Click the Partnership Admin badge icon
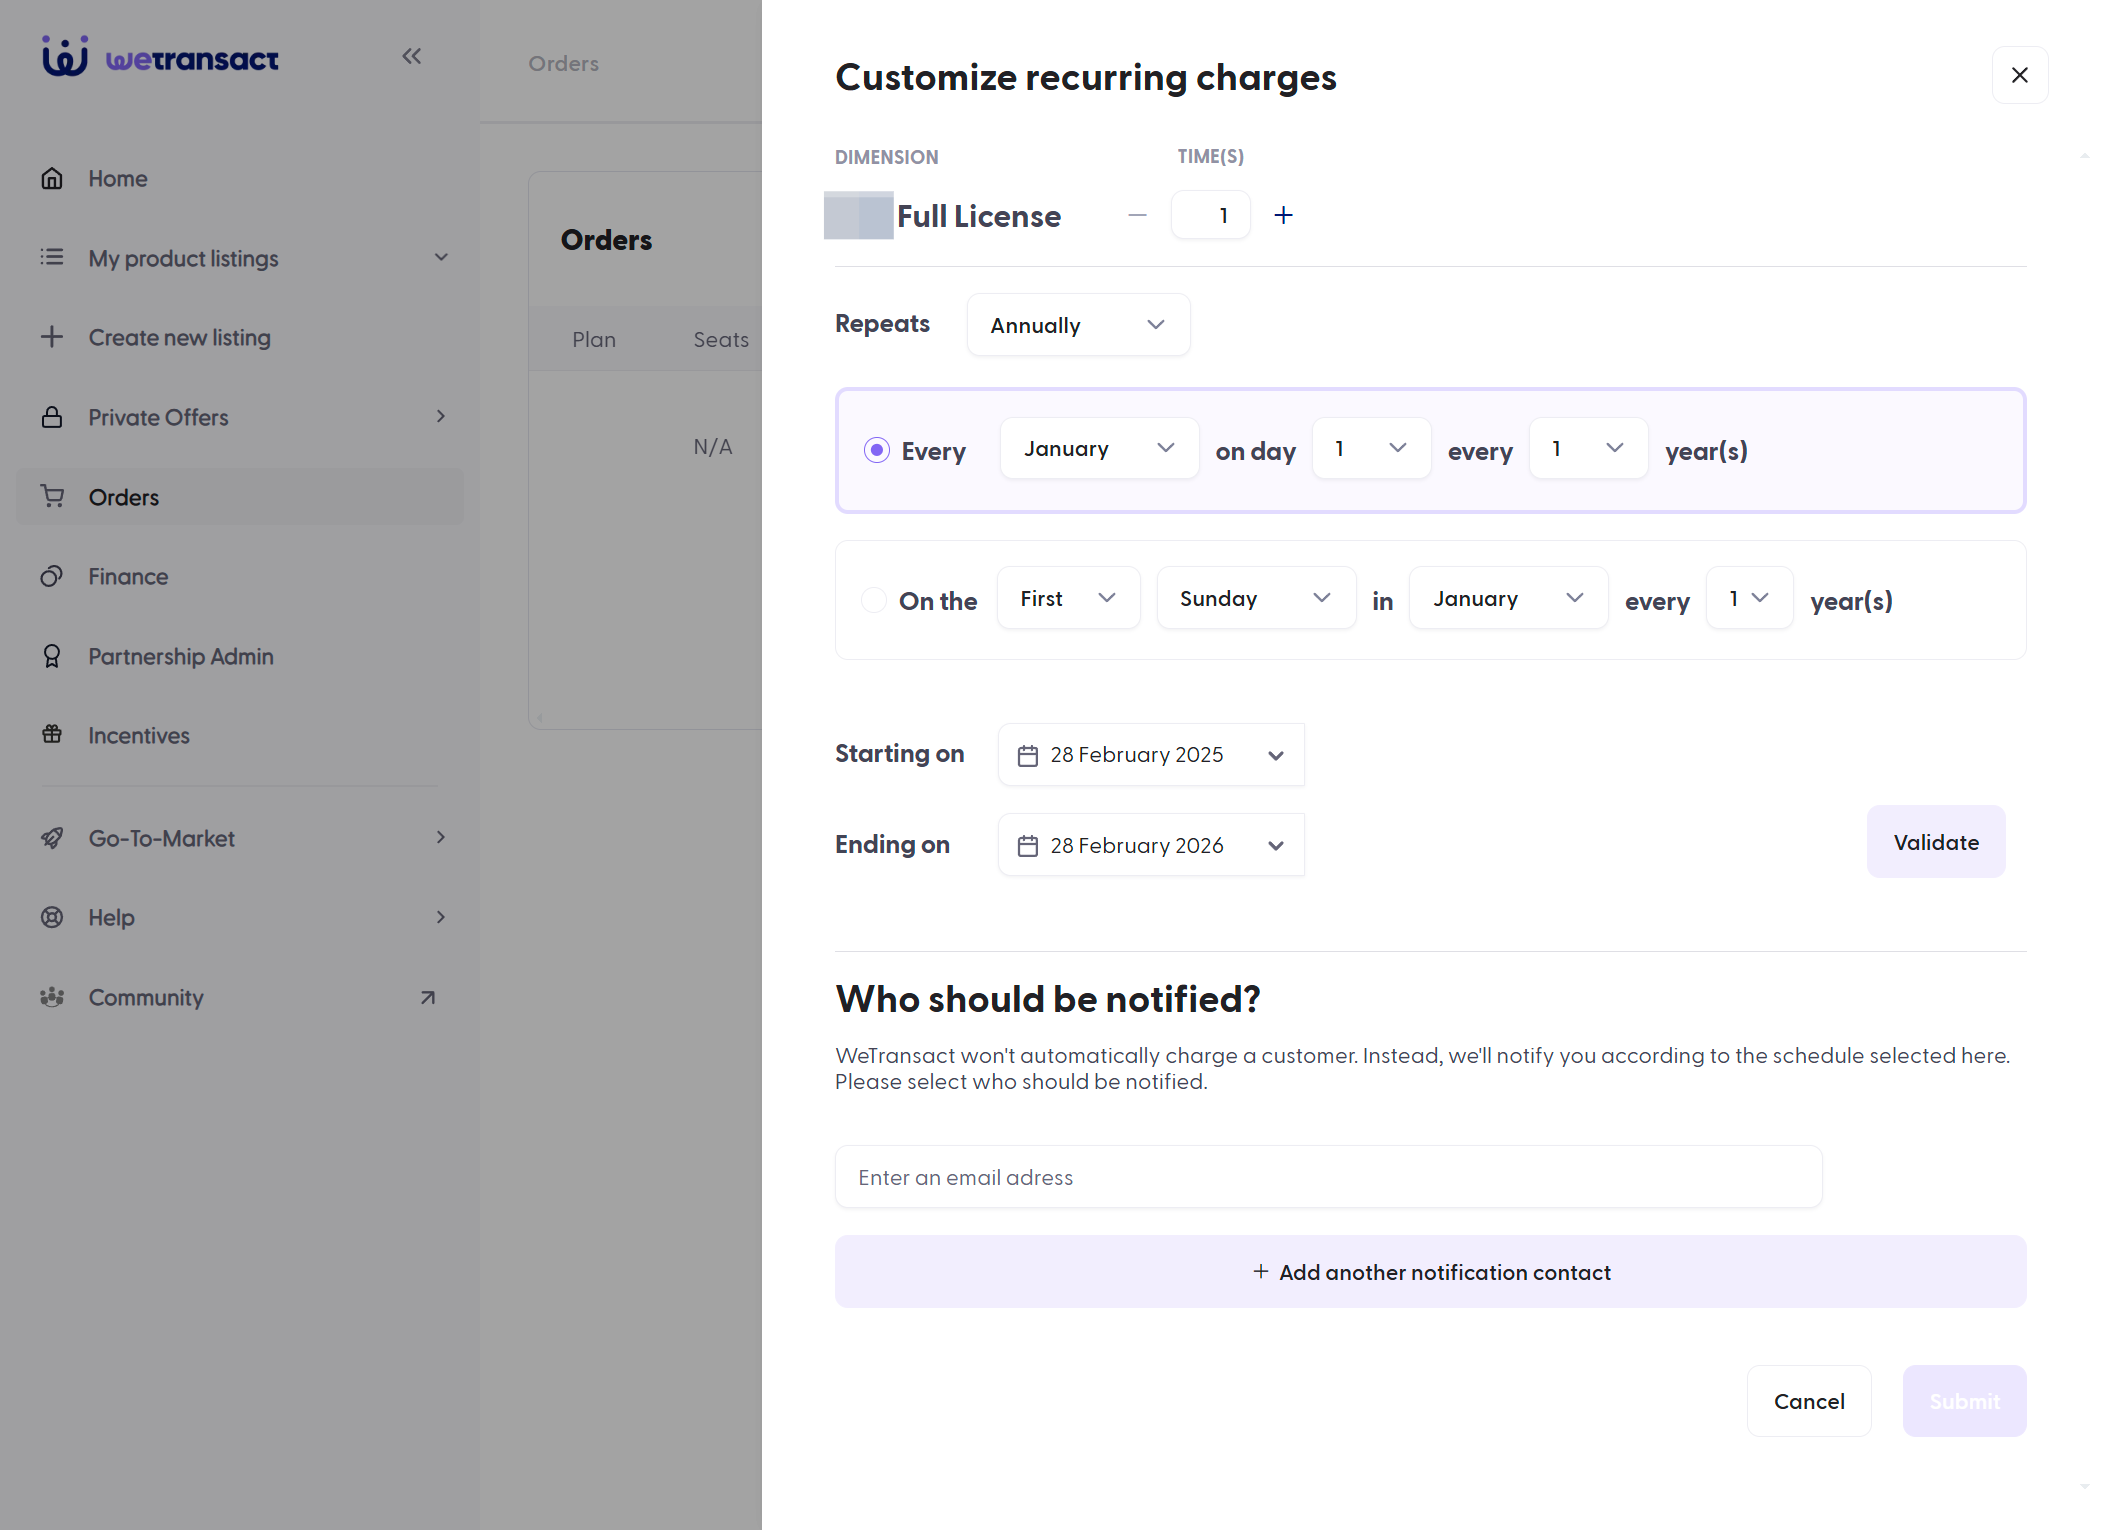This screenshot has width=2122, height=1530. [52, 656]
